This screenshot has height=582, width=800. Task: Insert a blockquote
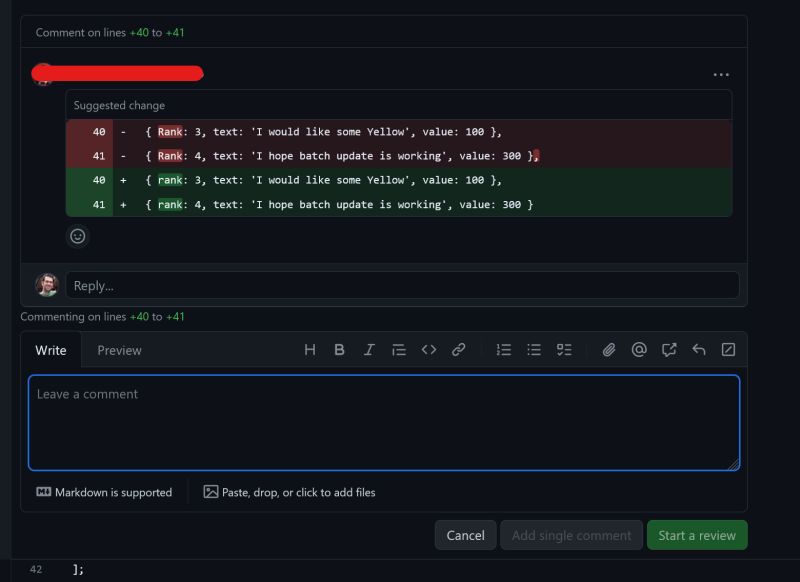click(399, 349)
